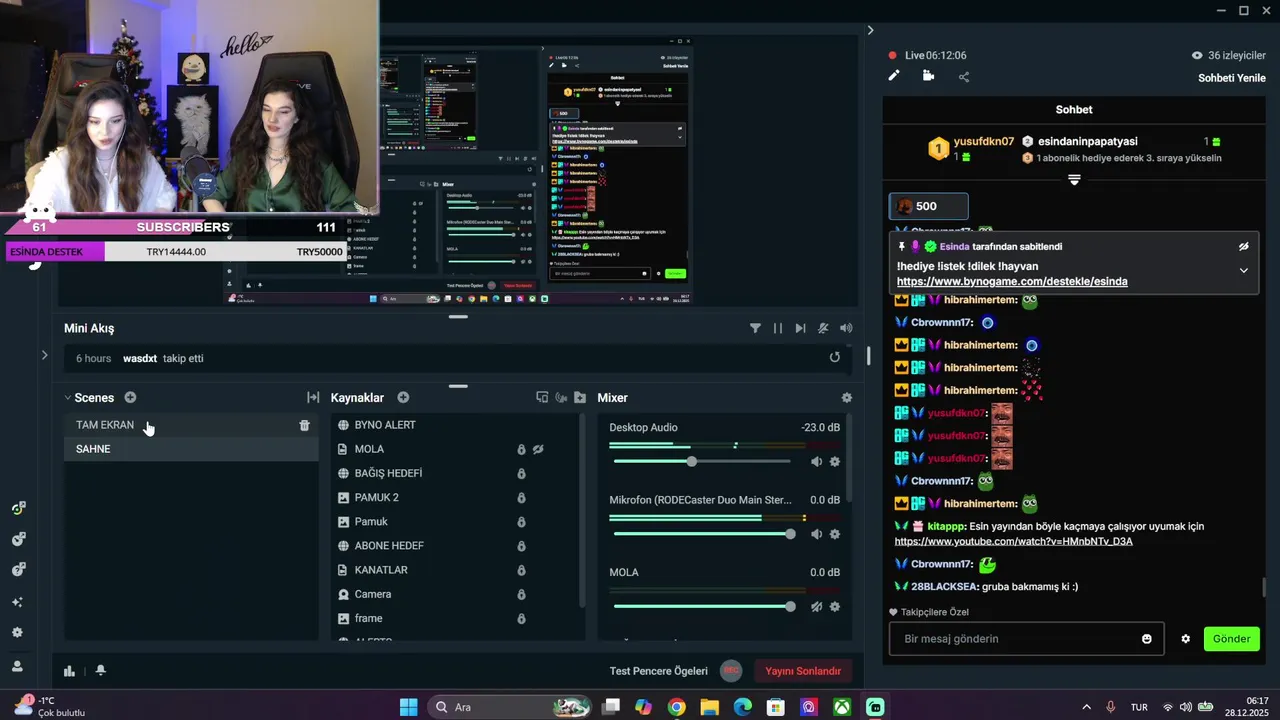1280x720 pixels.
Task: Pause the mini feed alert queue
Action: tap(778, 328)
